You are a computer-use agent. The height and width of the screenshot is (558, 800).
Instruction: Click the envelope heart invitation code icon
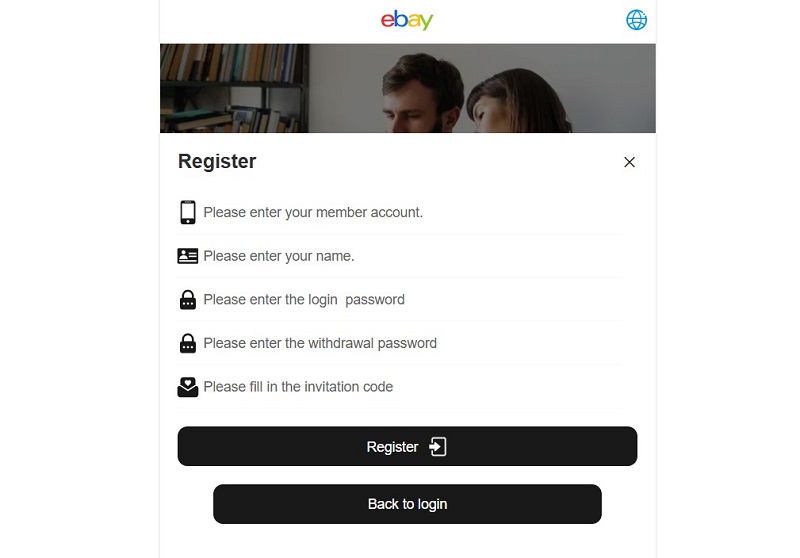(187, 387)
